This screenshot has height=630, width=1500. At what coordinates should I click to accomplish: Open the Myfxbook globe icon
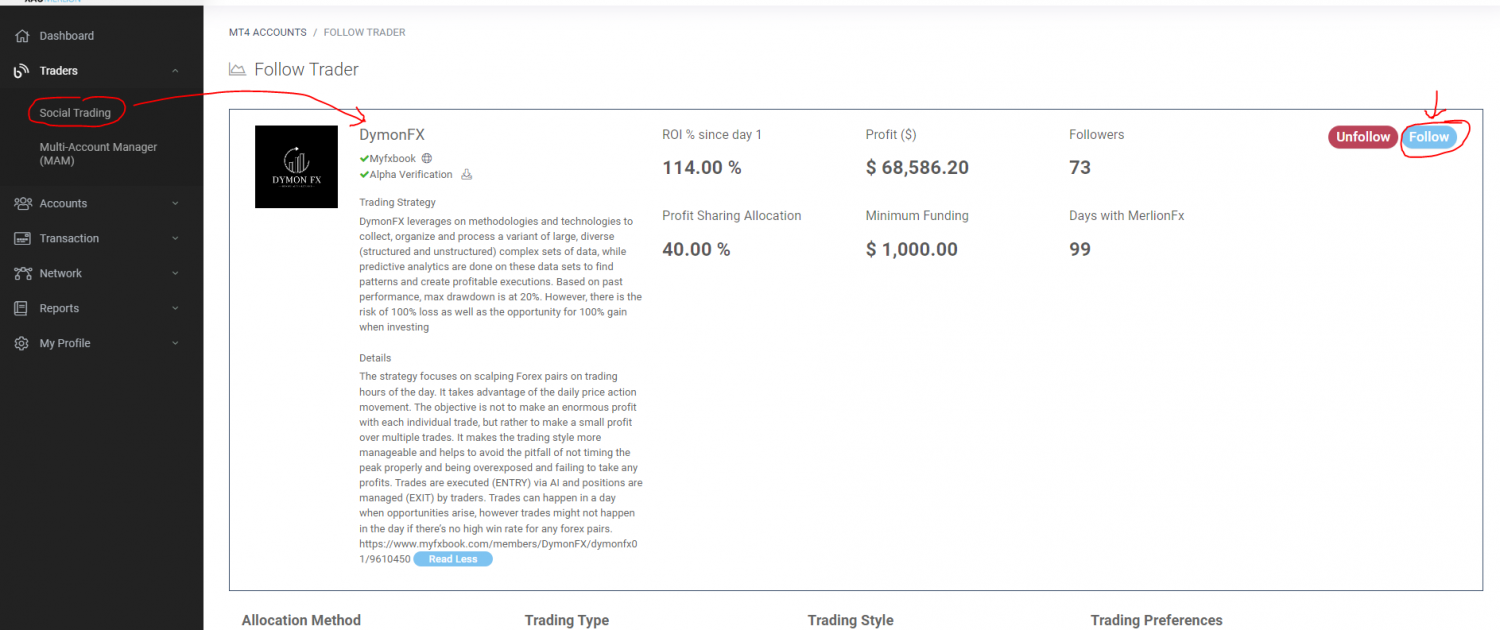click(x=427, y=158)
